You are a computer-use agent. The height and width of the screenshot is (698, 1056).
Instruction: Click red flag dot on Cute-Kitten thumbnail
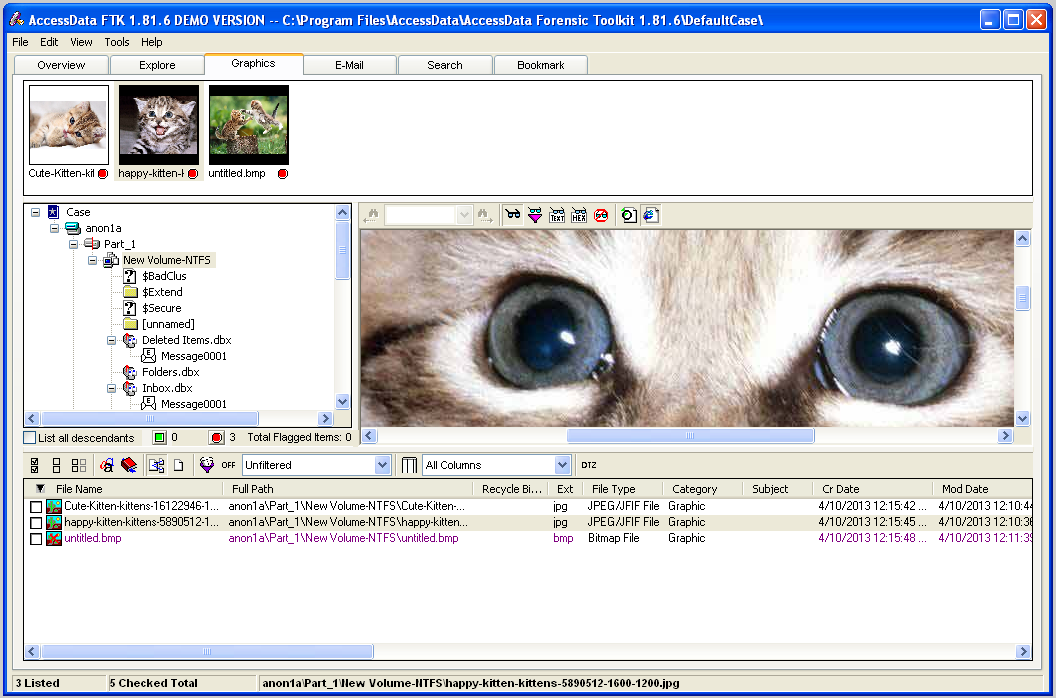coord(102,174)
